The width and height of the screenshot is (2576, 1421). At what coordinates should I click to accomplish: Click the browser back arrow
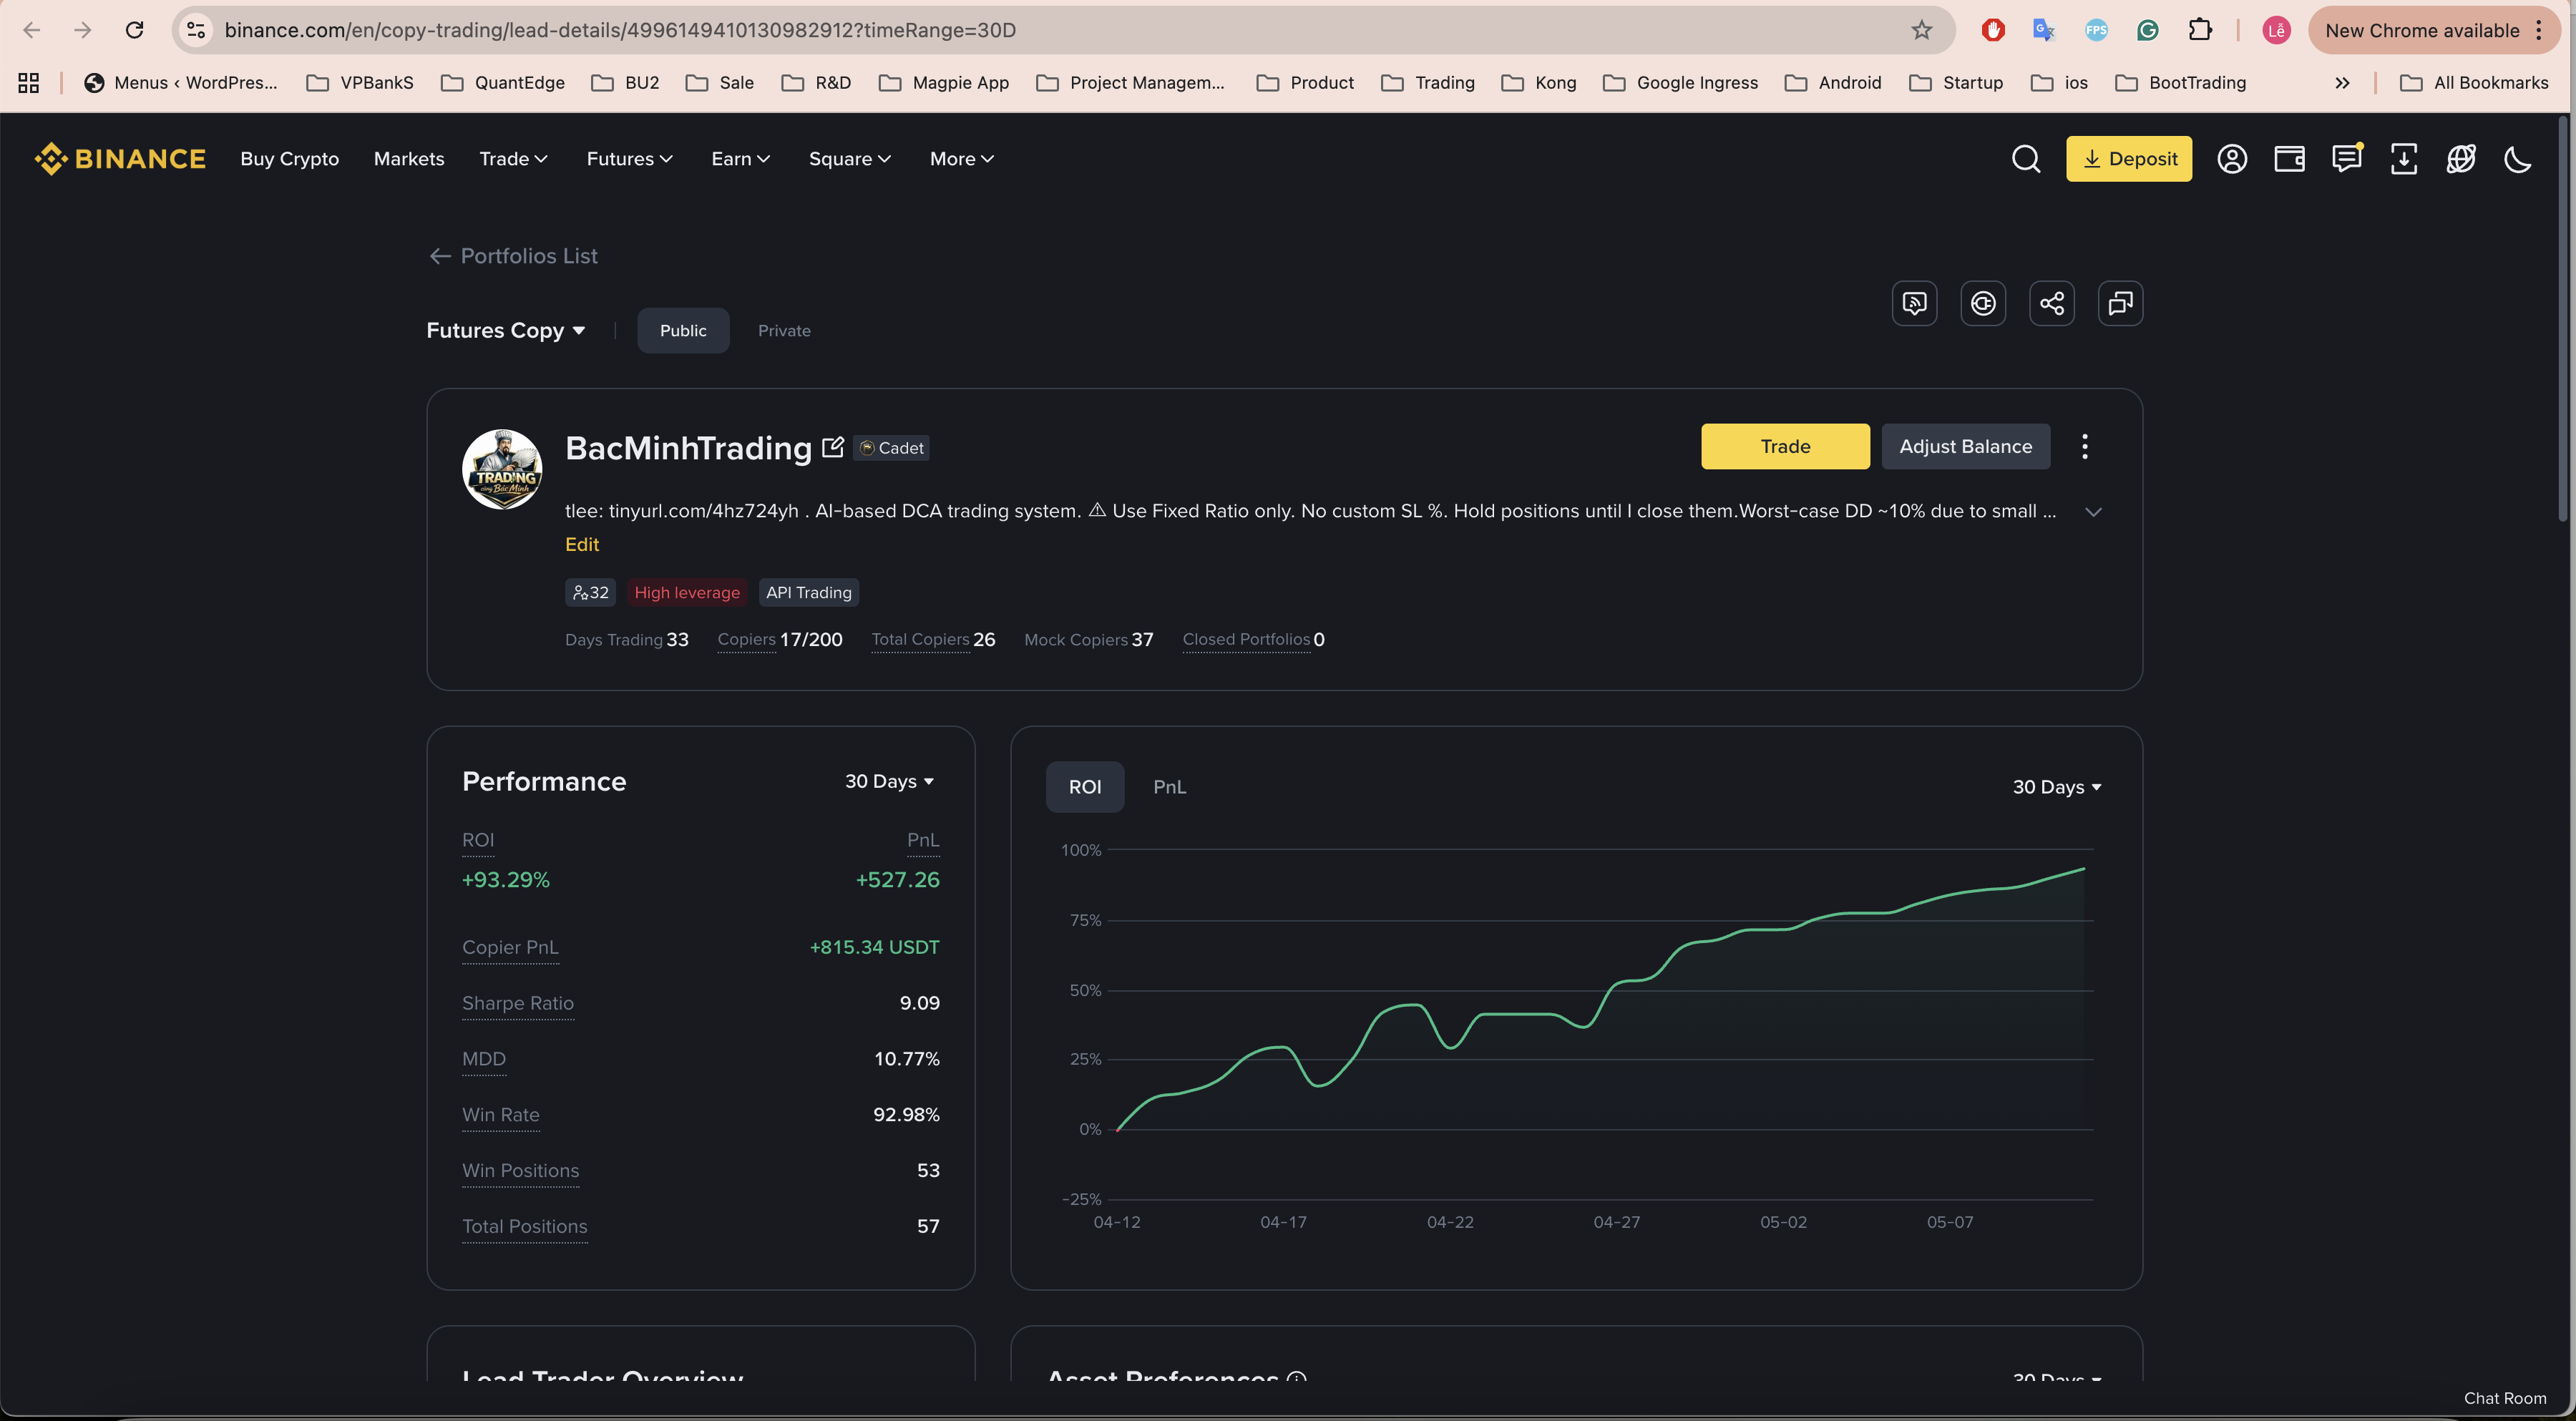[32, 30]
